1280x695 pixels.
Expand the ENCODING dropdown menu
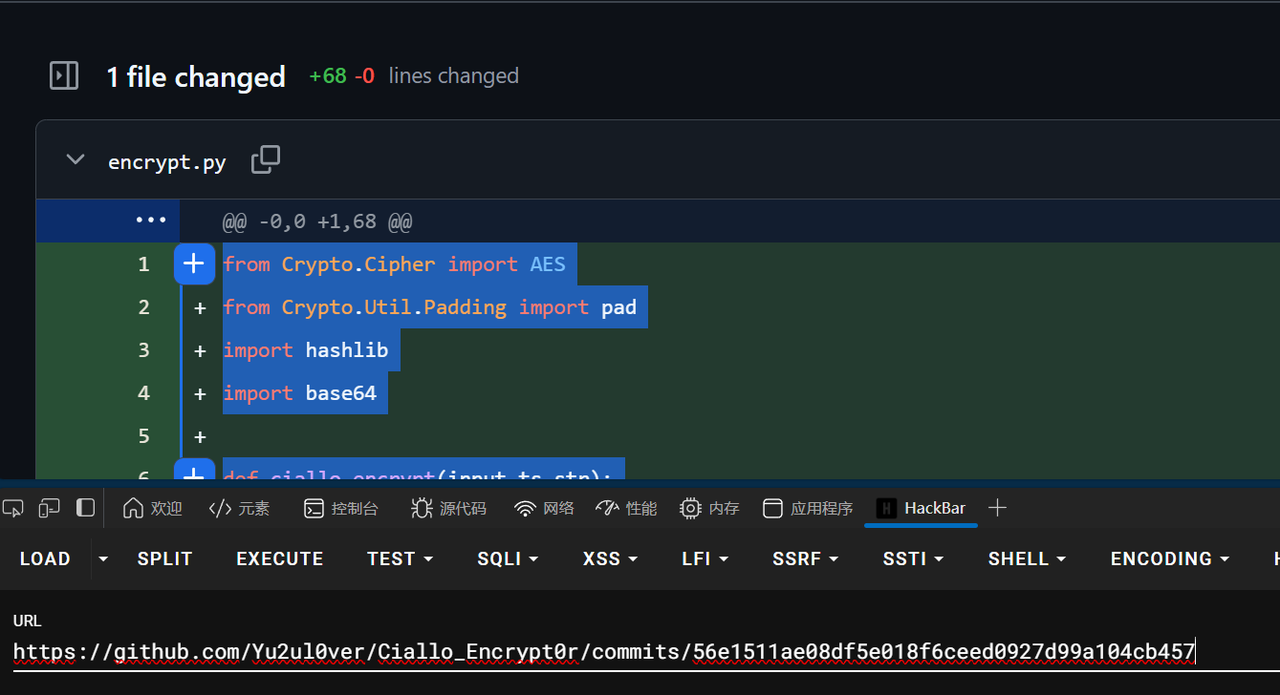tap(1169, 559)
